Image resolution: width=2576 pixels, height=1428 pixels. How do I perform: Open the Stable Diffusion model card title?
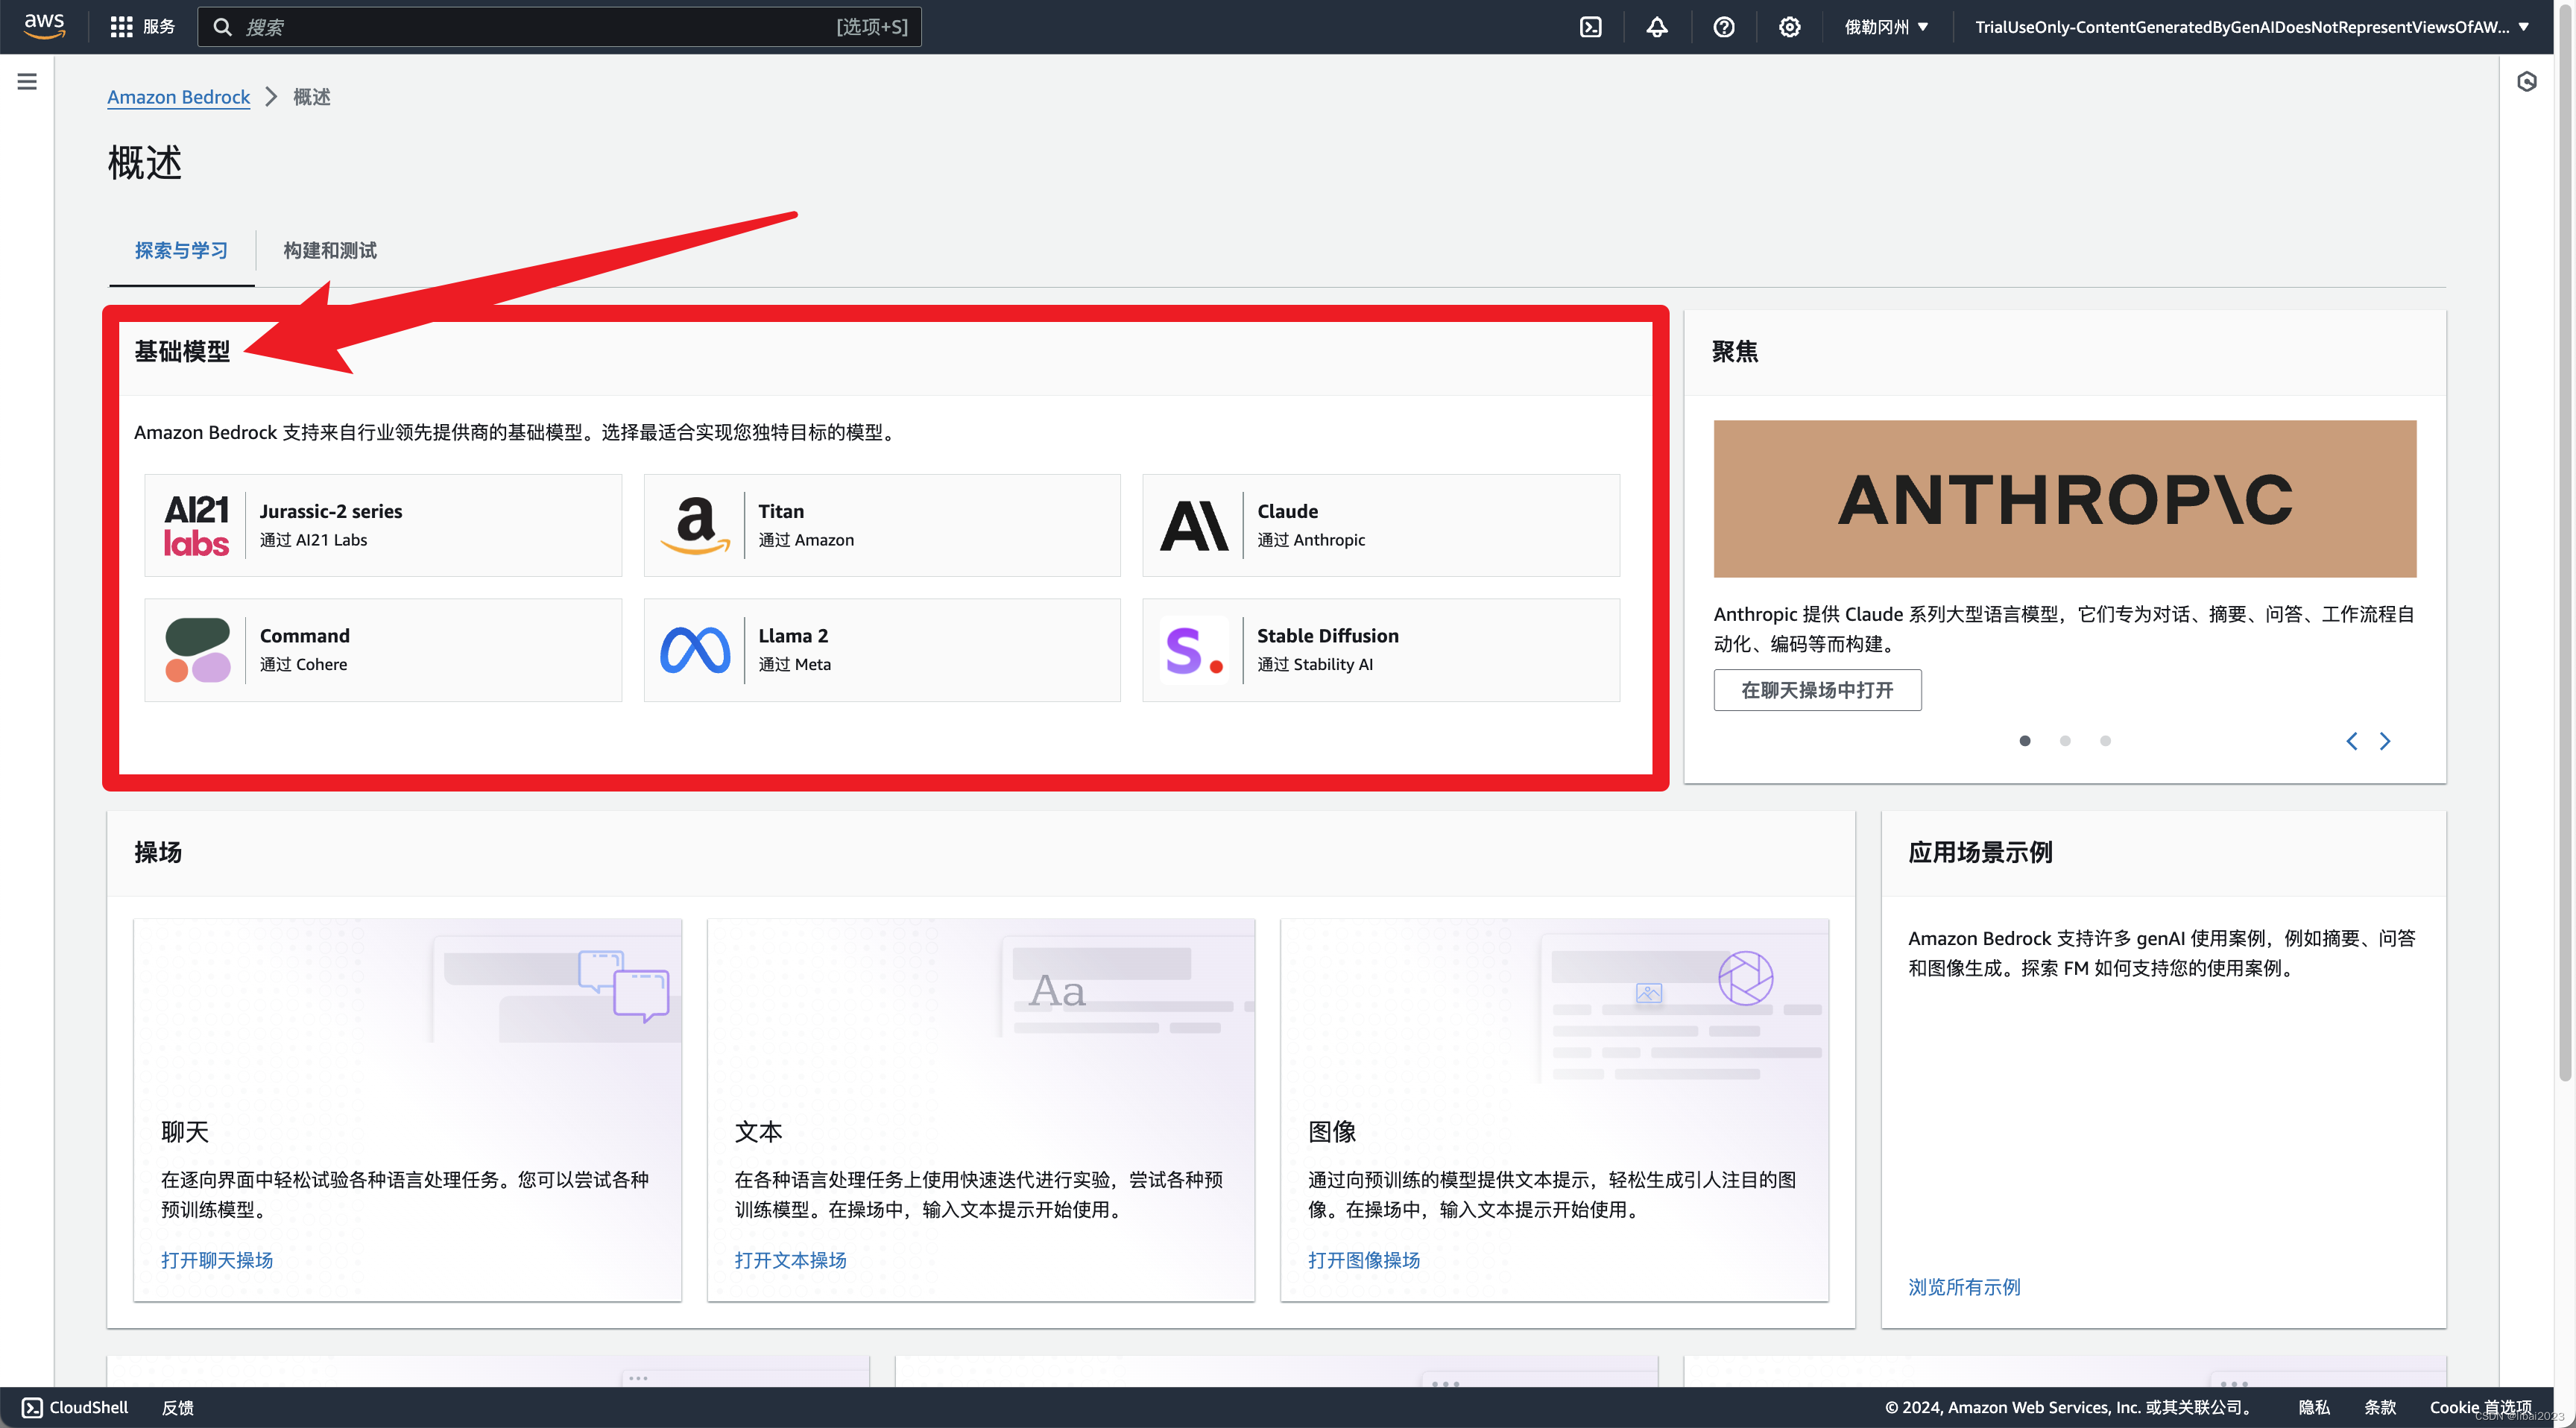[x=1327, y=636]
